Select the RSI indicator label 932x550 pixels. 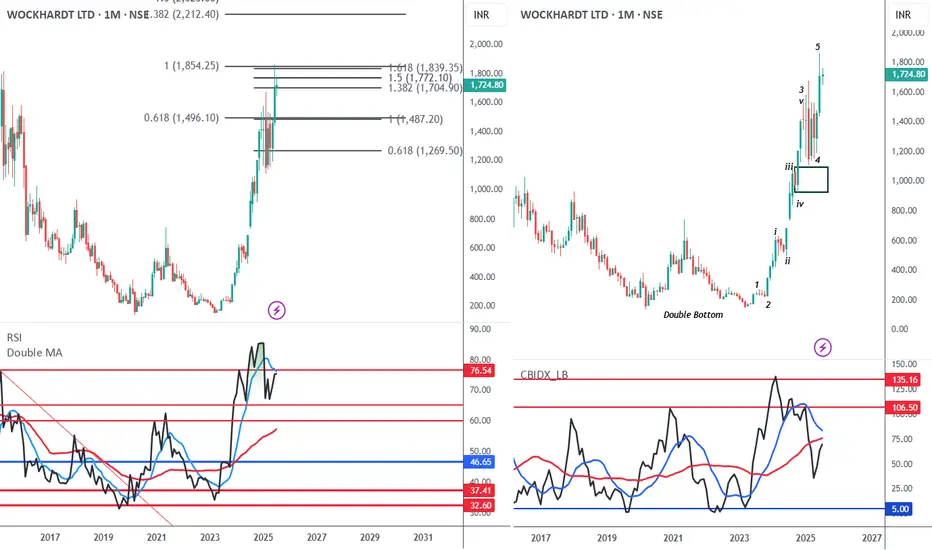point(14,338)
